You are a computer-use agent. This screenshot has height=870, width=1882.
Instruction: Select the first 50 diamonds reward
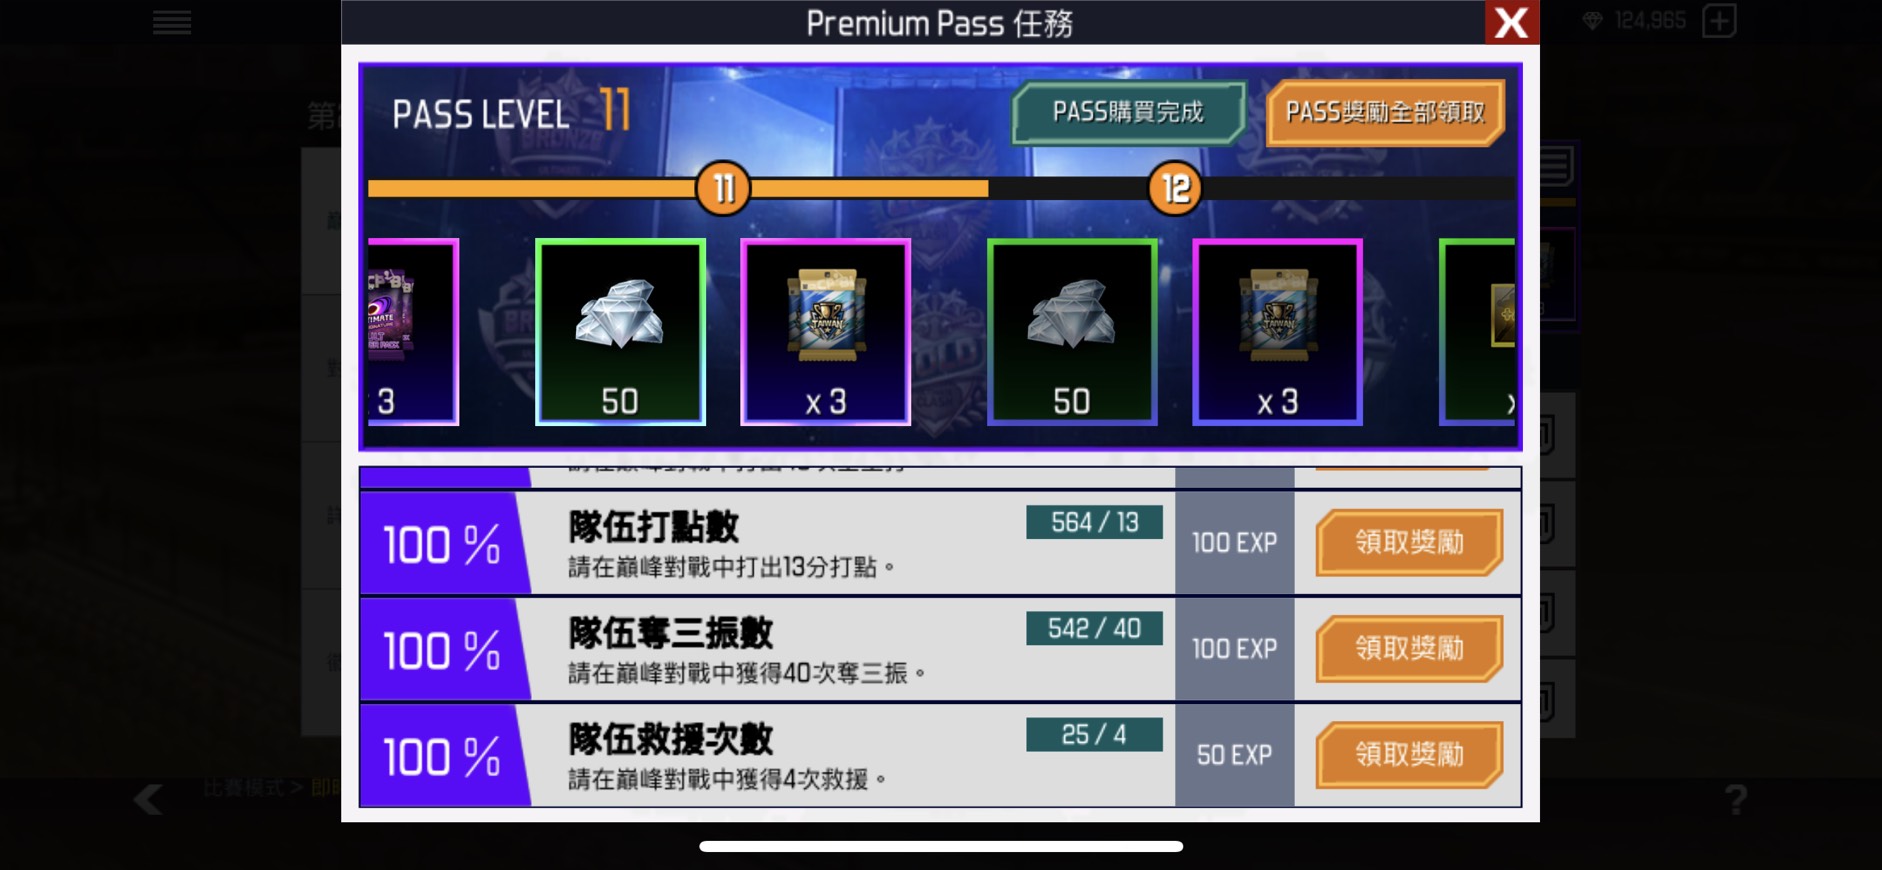coord(620,332)
